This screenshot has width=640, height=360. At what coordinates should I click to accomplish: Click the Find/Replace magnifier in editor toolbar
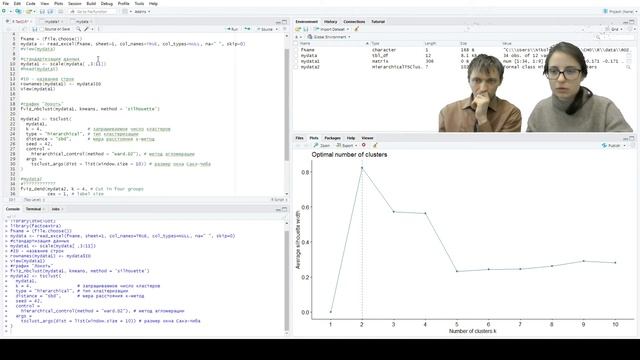point(78,29)
